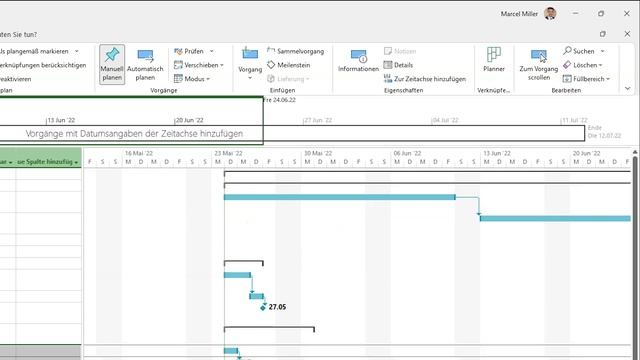
Task: Open the Füllbereich dropdown
Action: 586,79
